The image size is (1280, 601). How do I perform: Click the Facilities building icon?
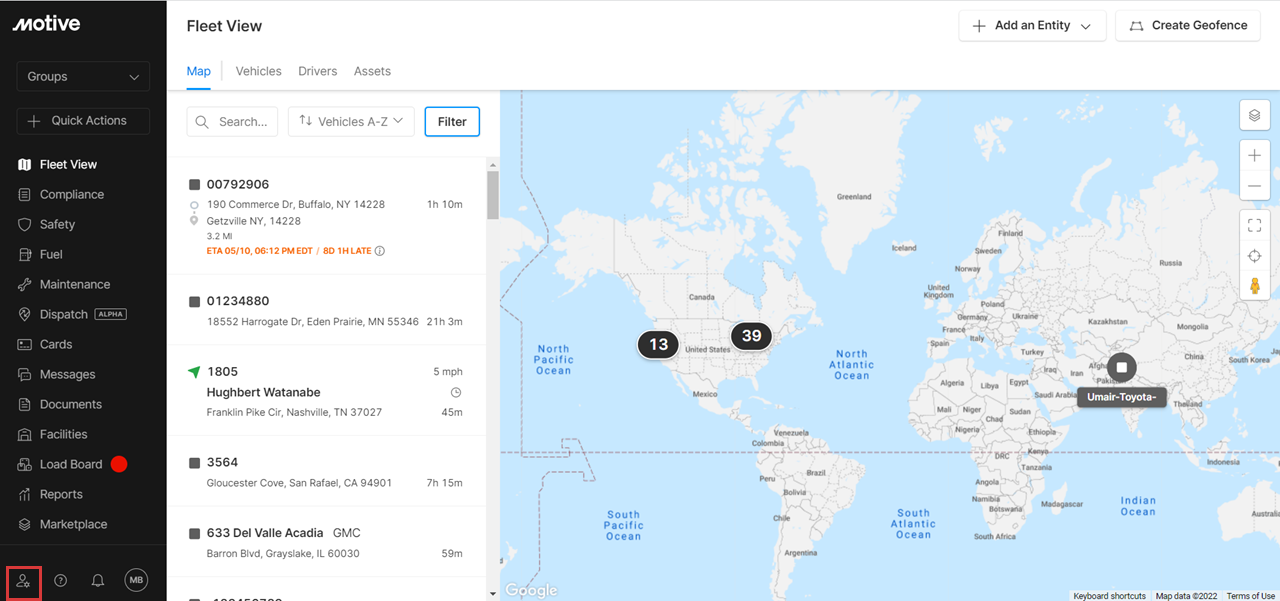(x=25, y=434)
